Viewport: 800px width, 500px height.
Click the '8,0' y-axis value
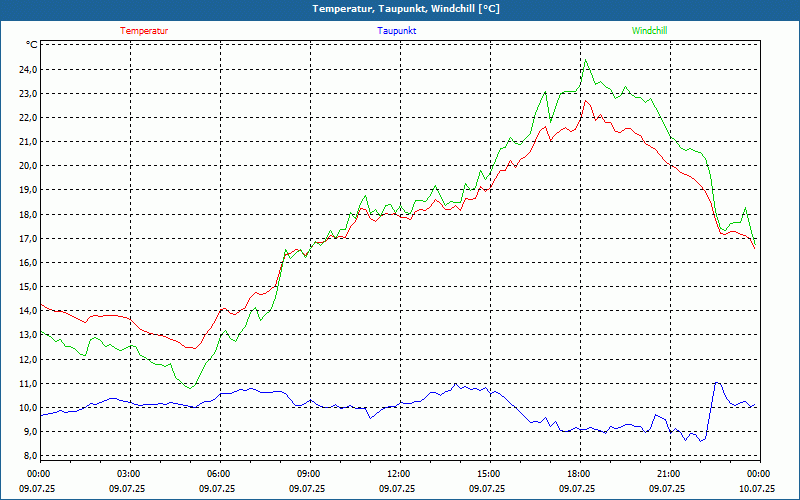coord(30,456)
